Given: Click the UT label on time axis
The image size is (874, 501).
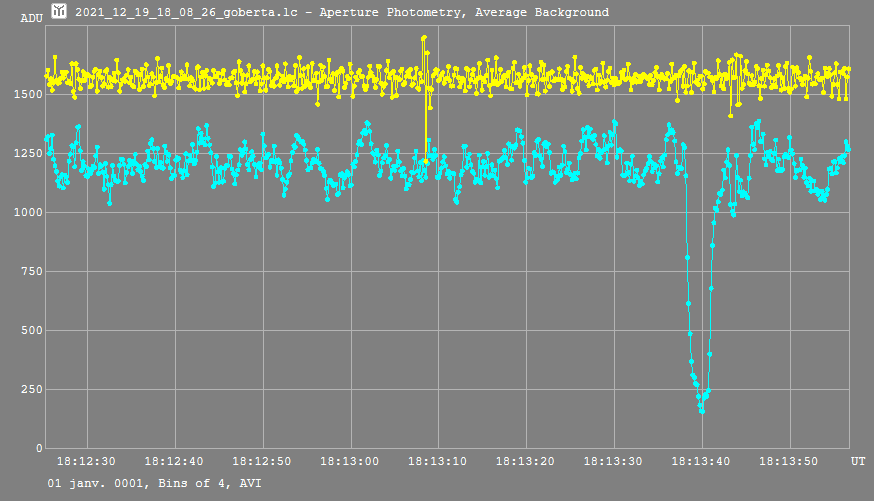Looking at the screenshot, I should 858,462.
